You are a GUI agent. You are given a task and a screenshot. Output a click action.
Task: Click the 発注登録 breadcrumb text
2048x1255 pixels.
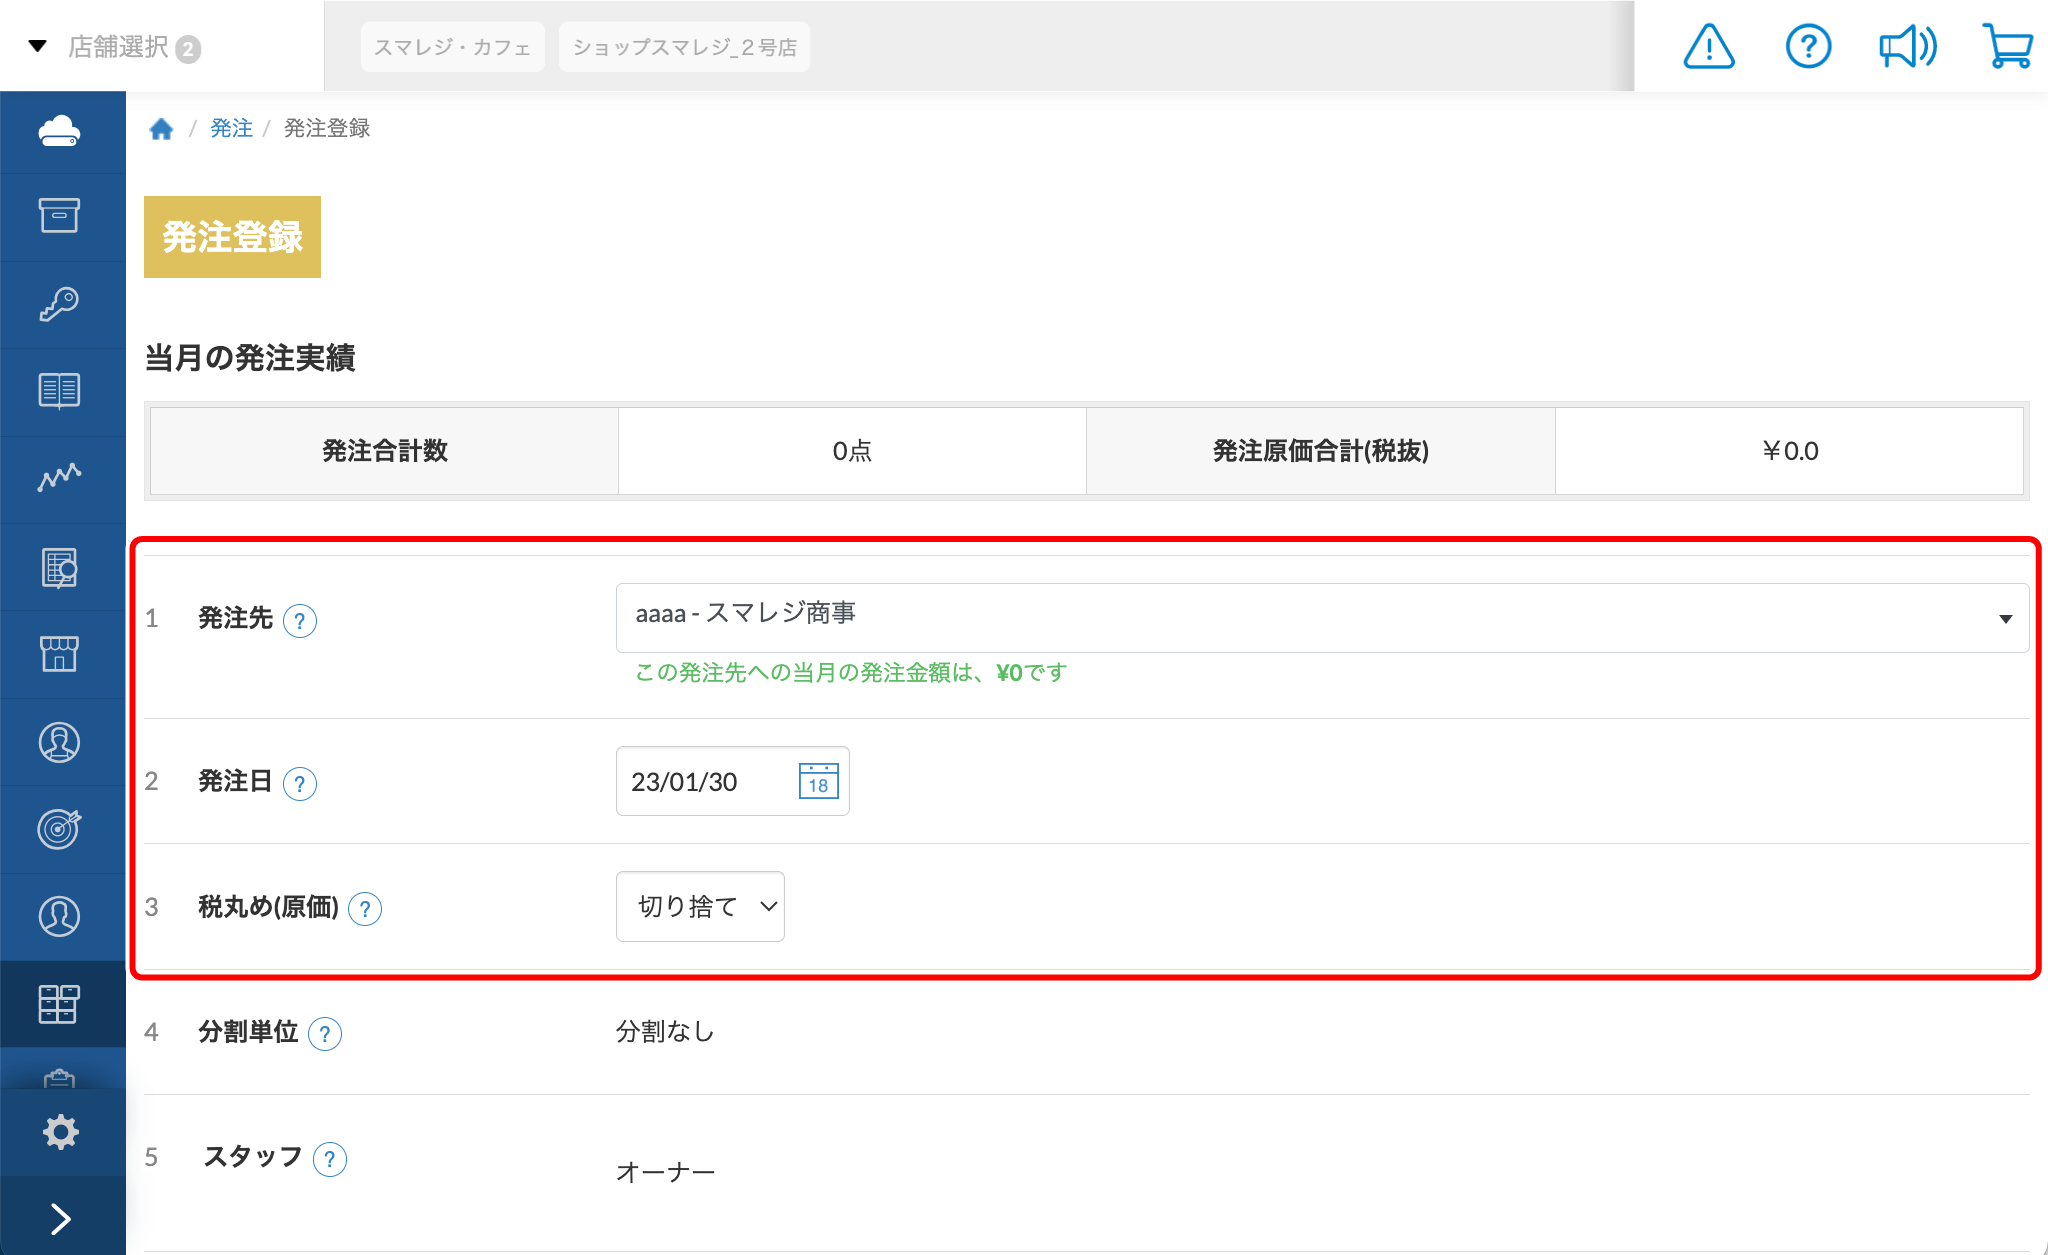coord(327,128)
